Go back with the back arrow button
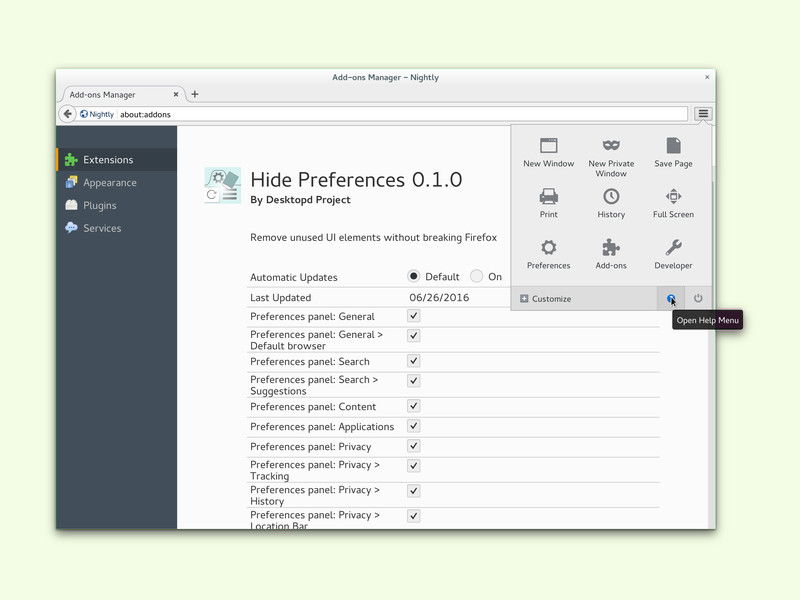Screen dimensions: 800x600 (67, 114)
